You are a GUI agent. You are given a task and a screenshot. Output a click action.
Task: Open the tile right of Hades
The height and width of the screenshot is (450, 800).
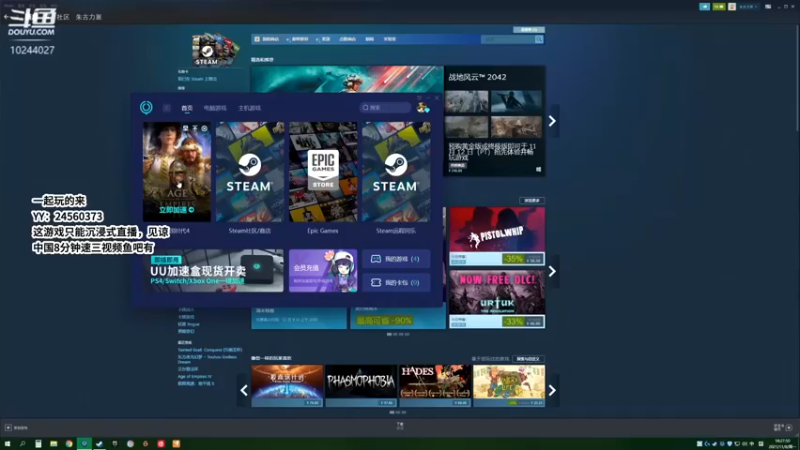click(x=509, y=386)
